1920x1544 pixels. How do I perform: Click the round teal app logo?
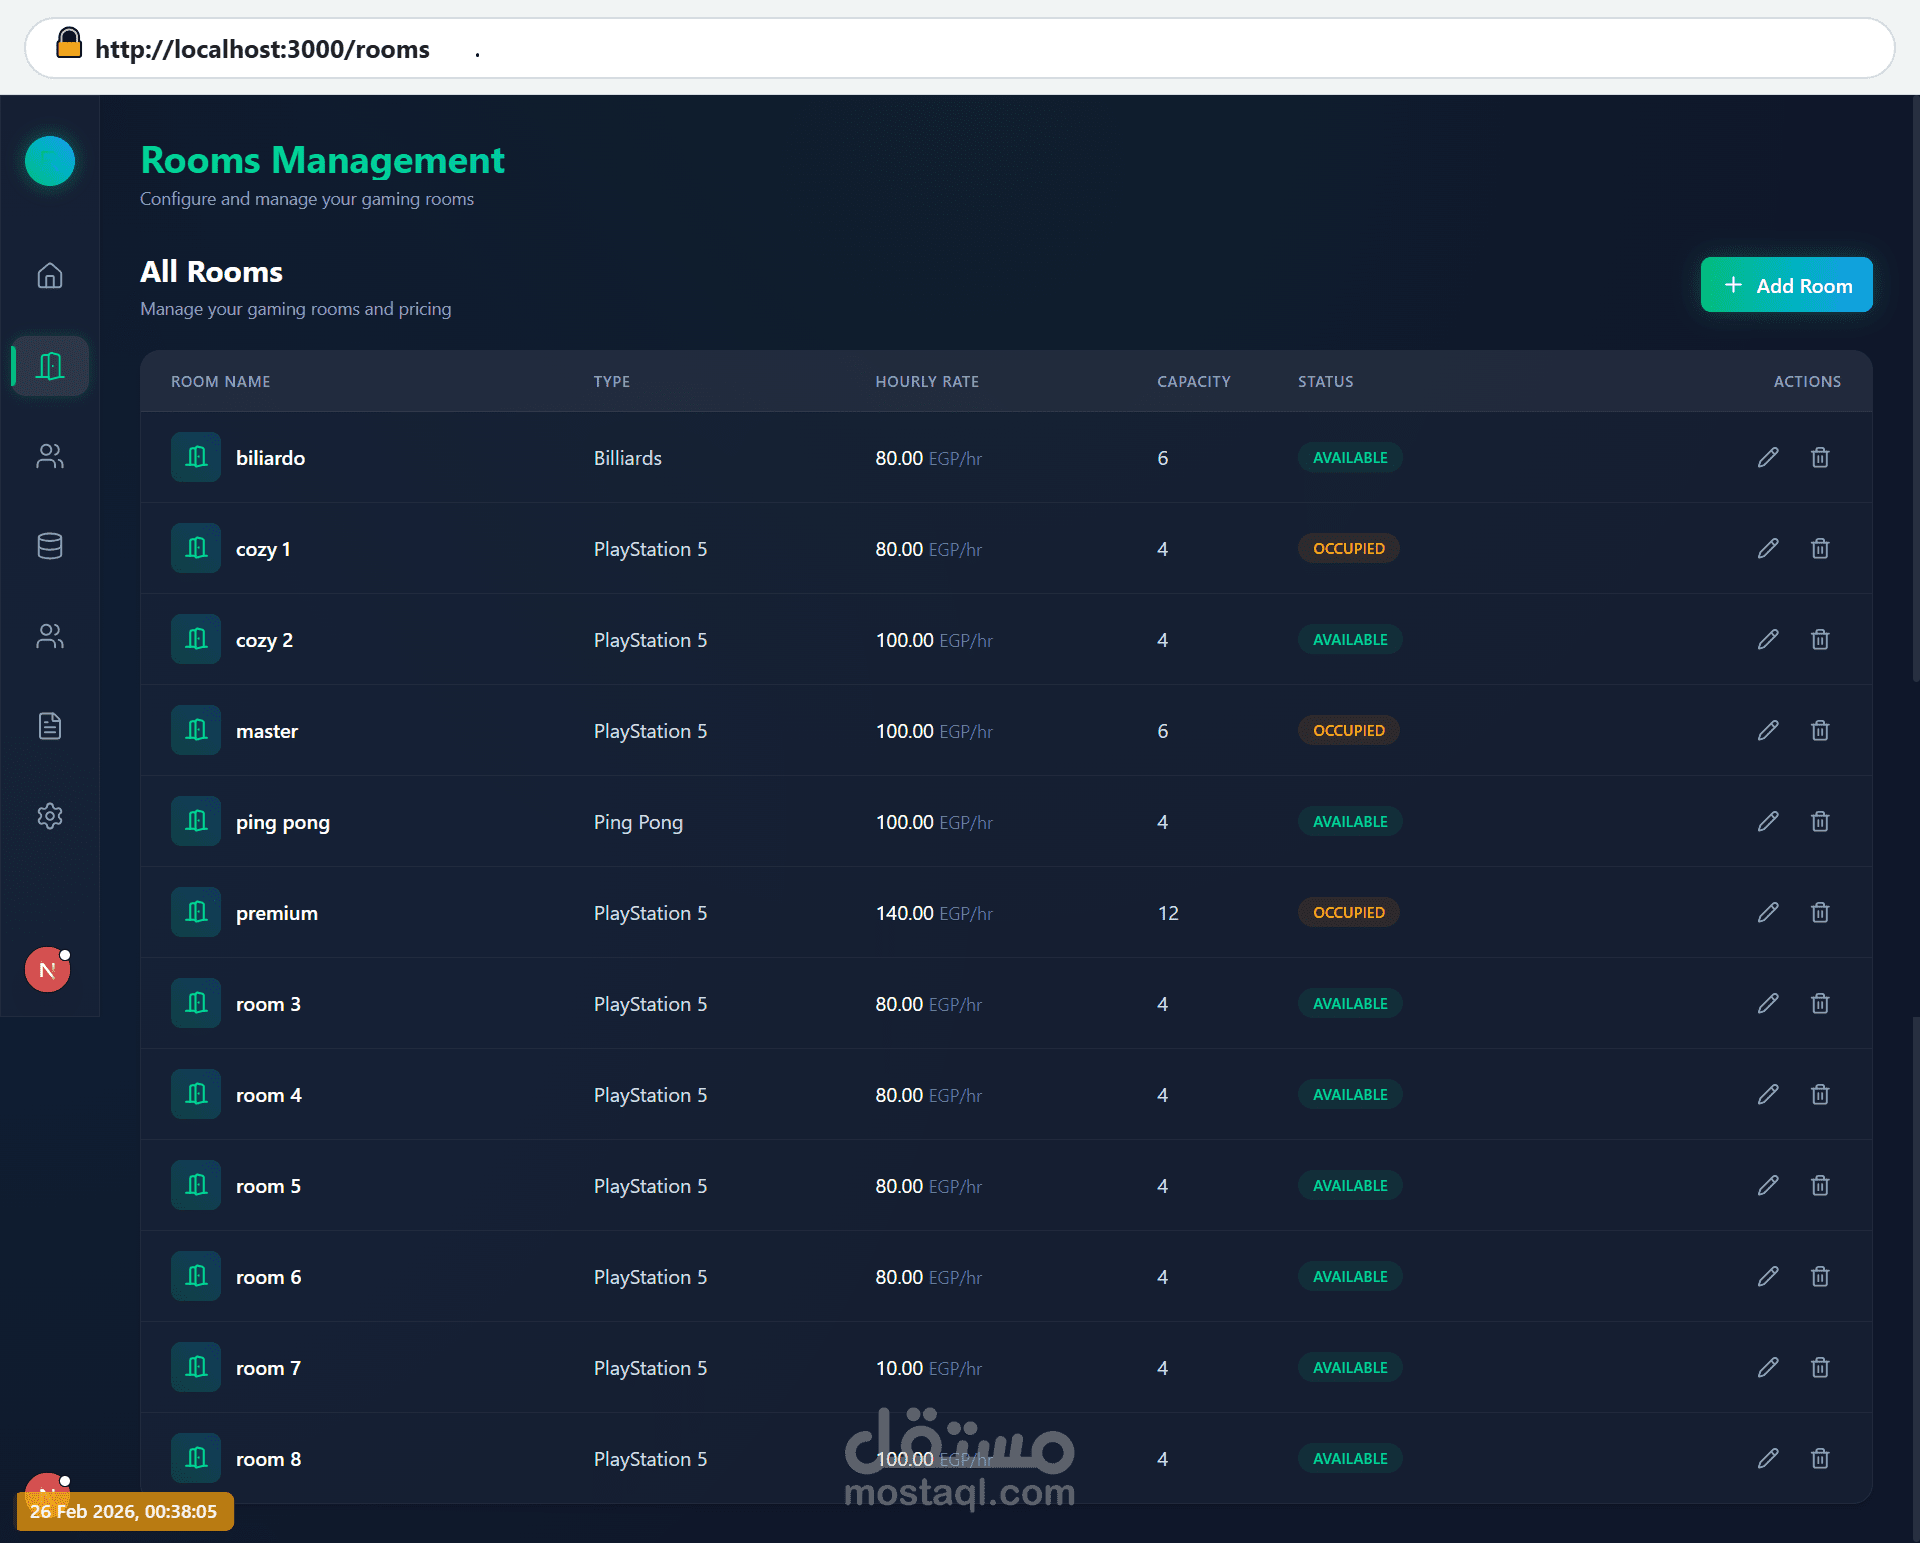click(x=50, y=161)
